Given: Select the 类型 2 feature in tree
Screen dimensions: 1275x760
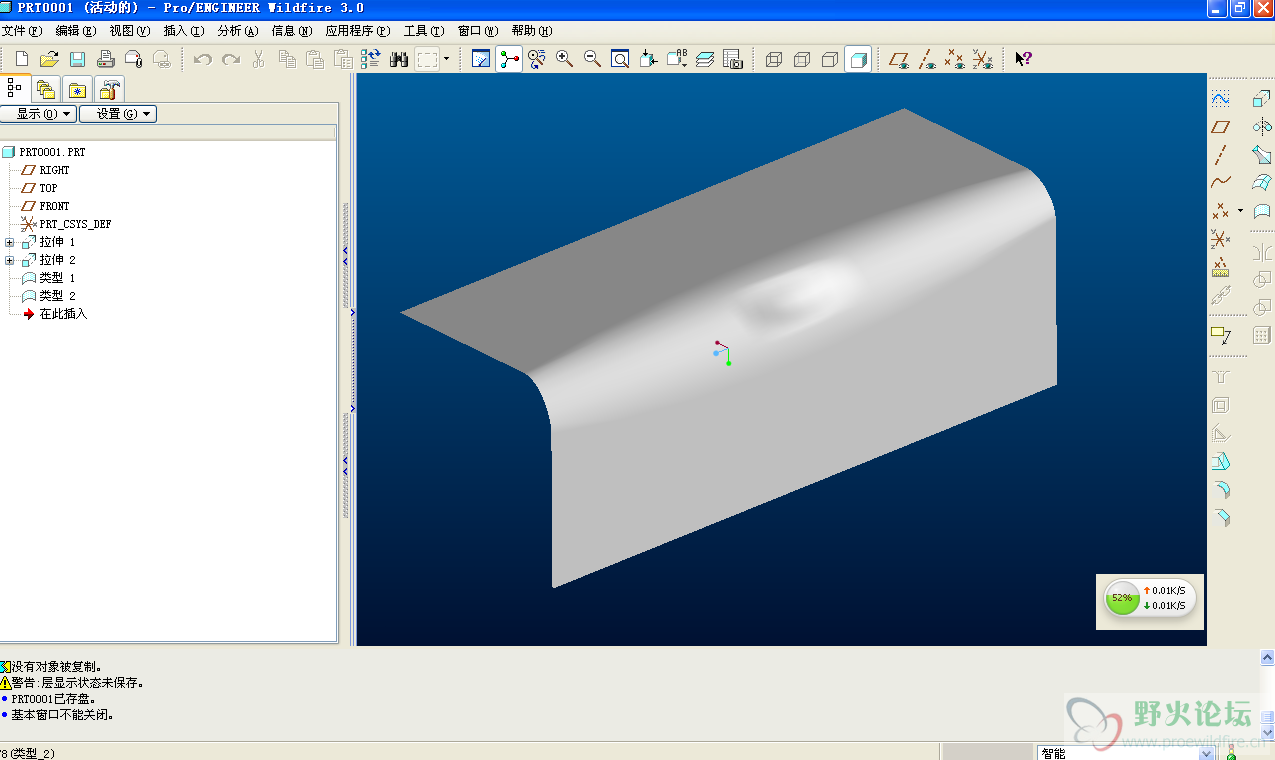Looking at the screenshot, I should click(57, 296).
